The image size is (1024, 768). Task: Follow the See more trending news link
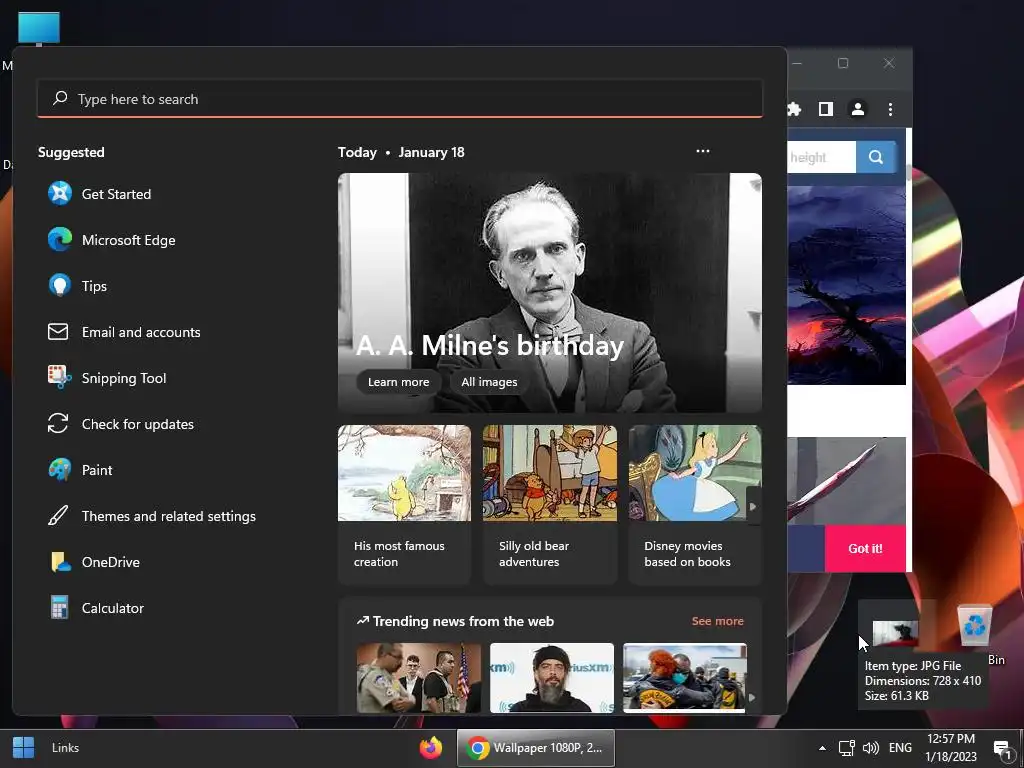717,621
